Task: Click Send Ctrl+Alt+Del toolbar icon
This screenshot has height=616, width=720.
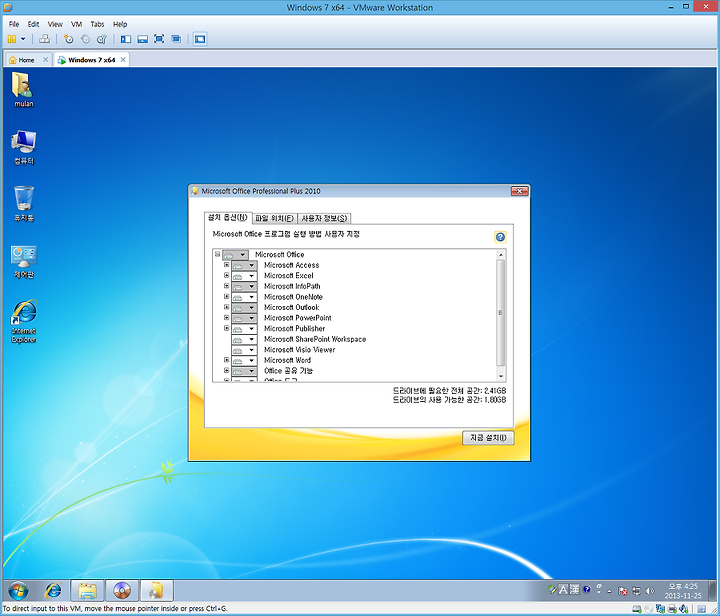Action: tap(44, 39)
